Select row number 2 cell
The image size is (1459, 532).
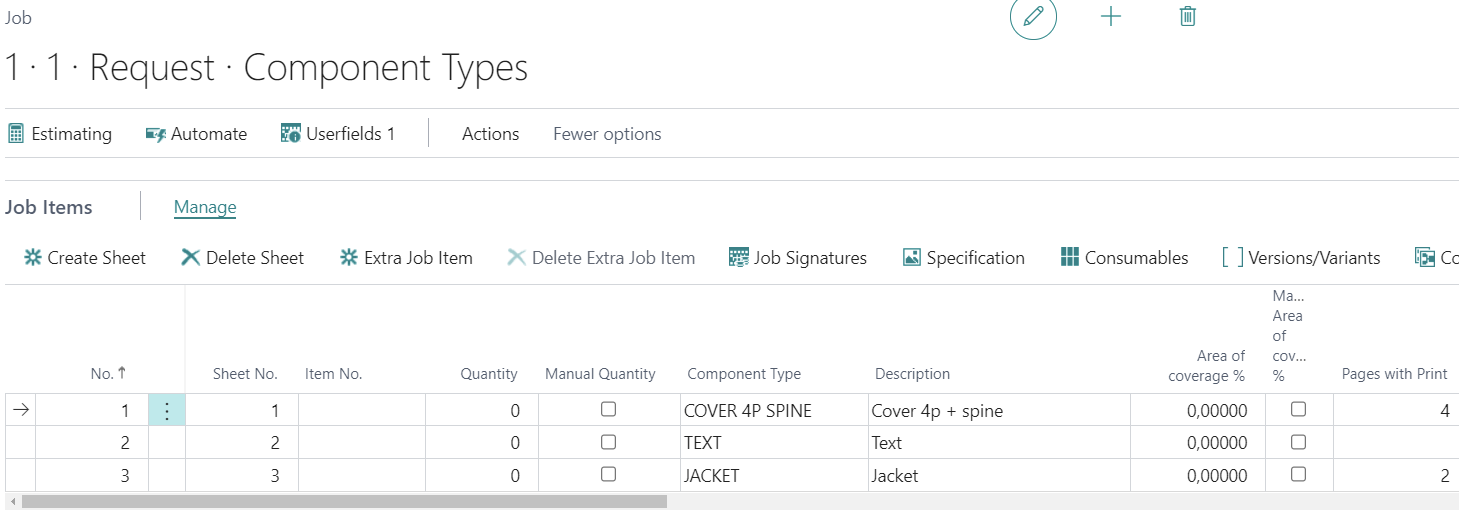click(x=92, y=443)
